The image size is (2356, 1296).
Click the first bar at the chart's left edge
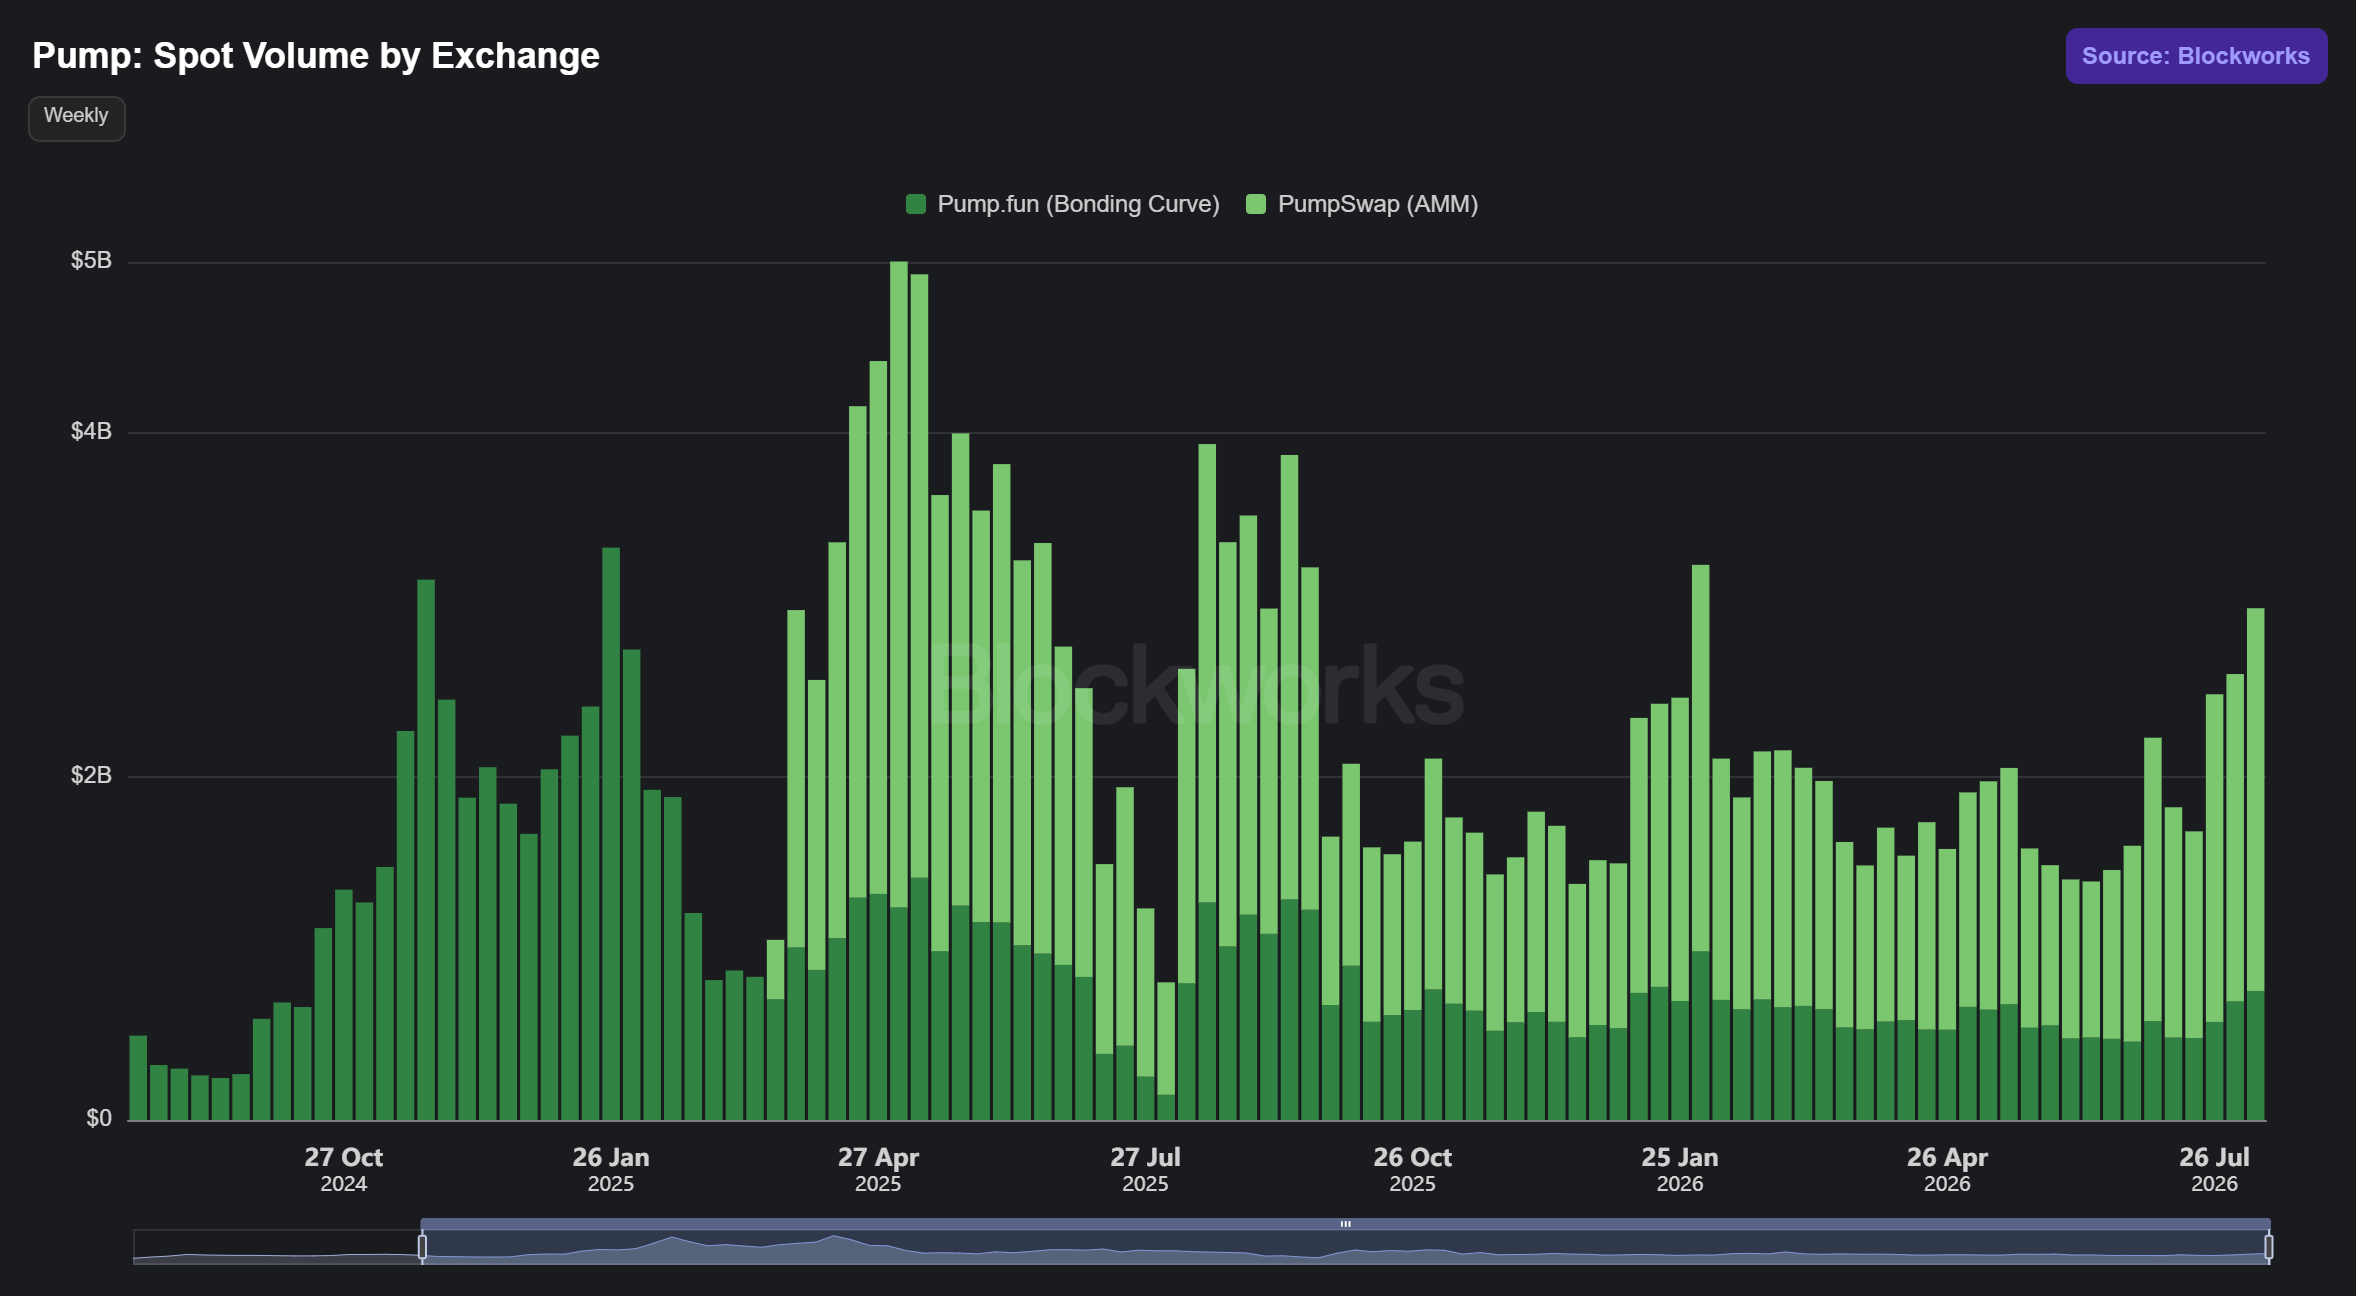click(x=138, y=1078)
